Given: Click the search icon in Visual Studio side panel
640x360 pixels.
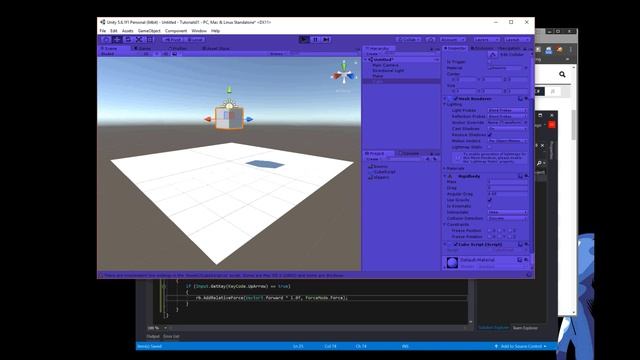Looking at the screenshot, I should coord(539,163).
